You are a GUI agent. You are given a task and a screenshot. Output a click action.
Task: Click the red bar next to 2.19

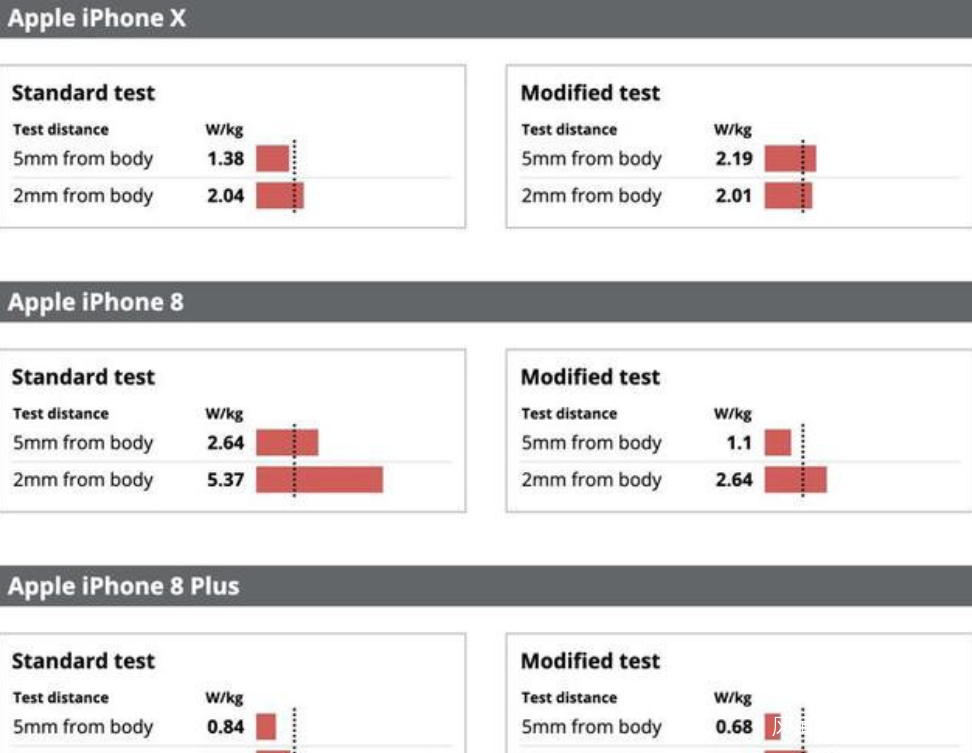click(x=790, y=158)
